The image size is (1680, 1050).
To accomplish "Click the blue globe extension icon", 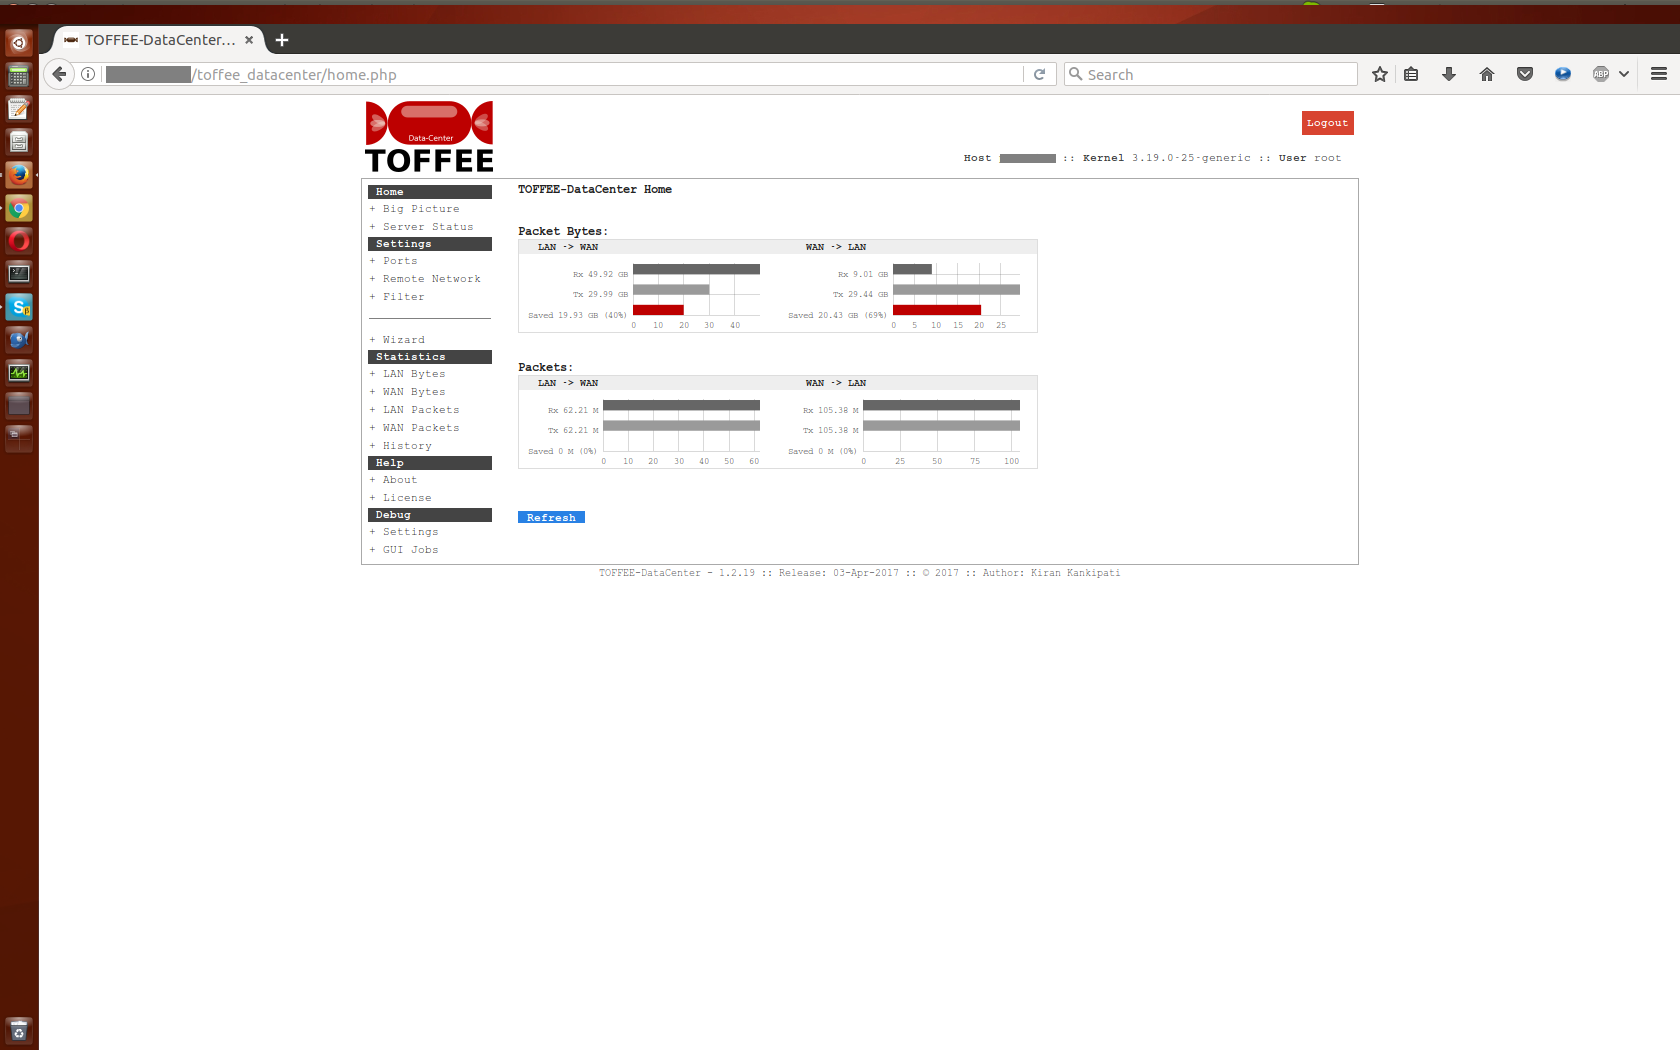I will [x=1563, y=74].
